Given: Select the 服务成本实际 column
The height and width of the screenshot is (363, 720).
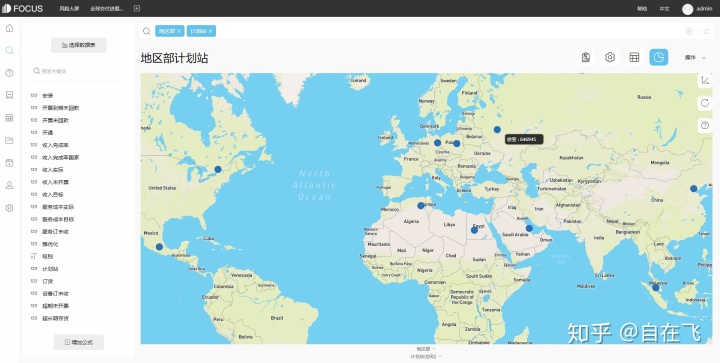Looking at the screenshot, I should click(x=58, y=207).
